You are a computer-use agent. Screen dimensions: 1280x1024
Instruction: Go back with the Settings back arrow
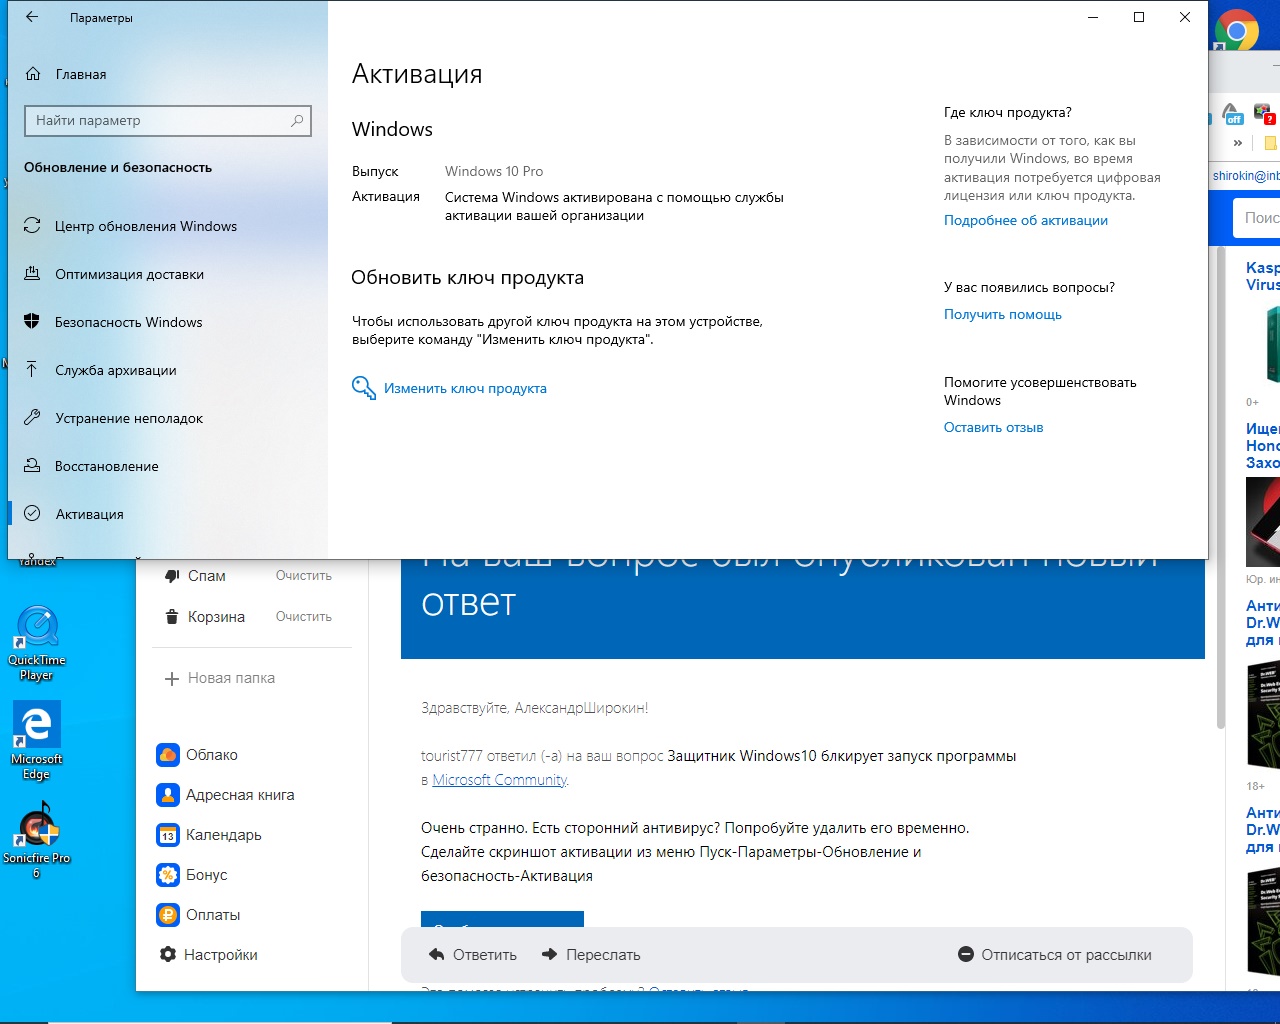coord(32,17)
